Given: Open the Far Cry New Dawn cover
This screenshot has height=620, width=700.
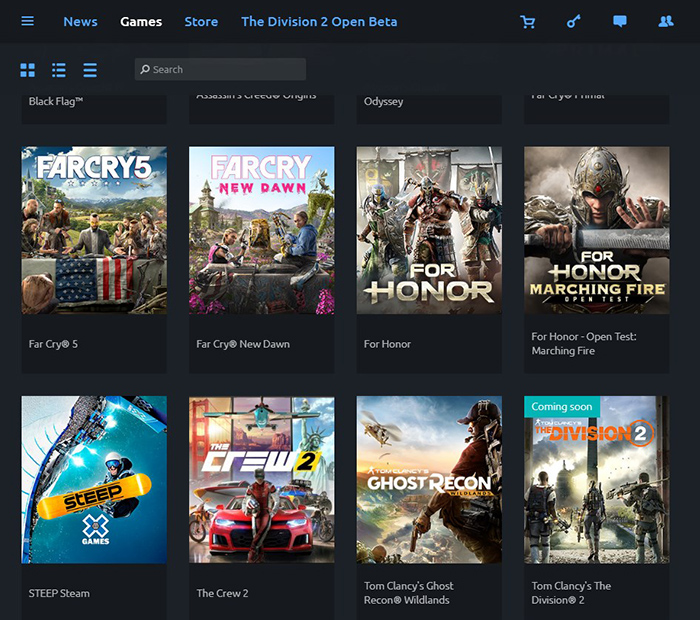Looking at the screenshot, I should (x=262, y=230).
